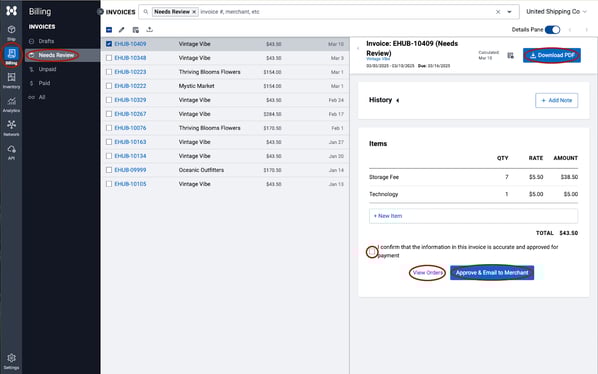The height and width of the screenshot is (374, 598).
Task: Select the checkbox for invoice EHUB-10348
Action: pos(109,58)
